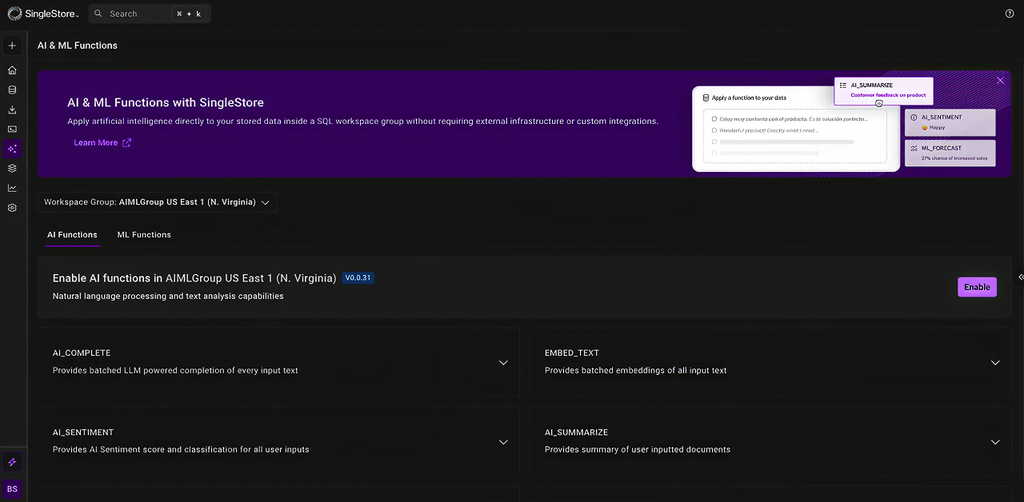Expand the EMBED_TEXT function card

[x=995, y=362]
